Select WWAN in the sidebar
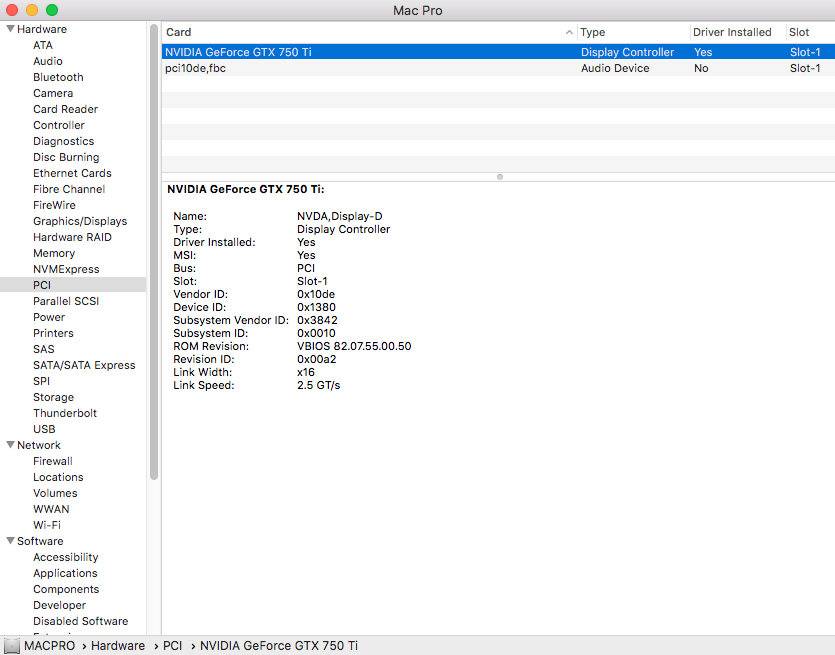The image size is (835, 655). point(51,509)
